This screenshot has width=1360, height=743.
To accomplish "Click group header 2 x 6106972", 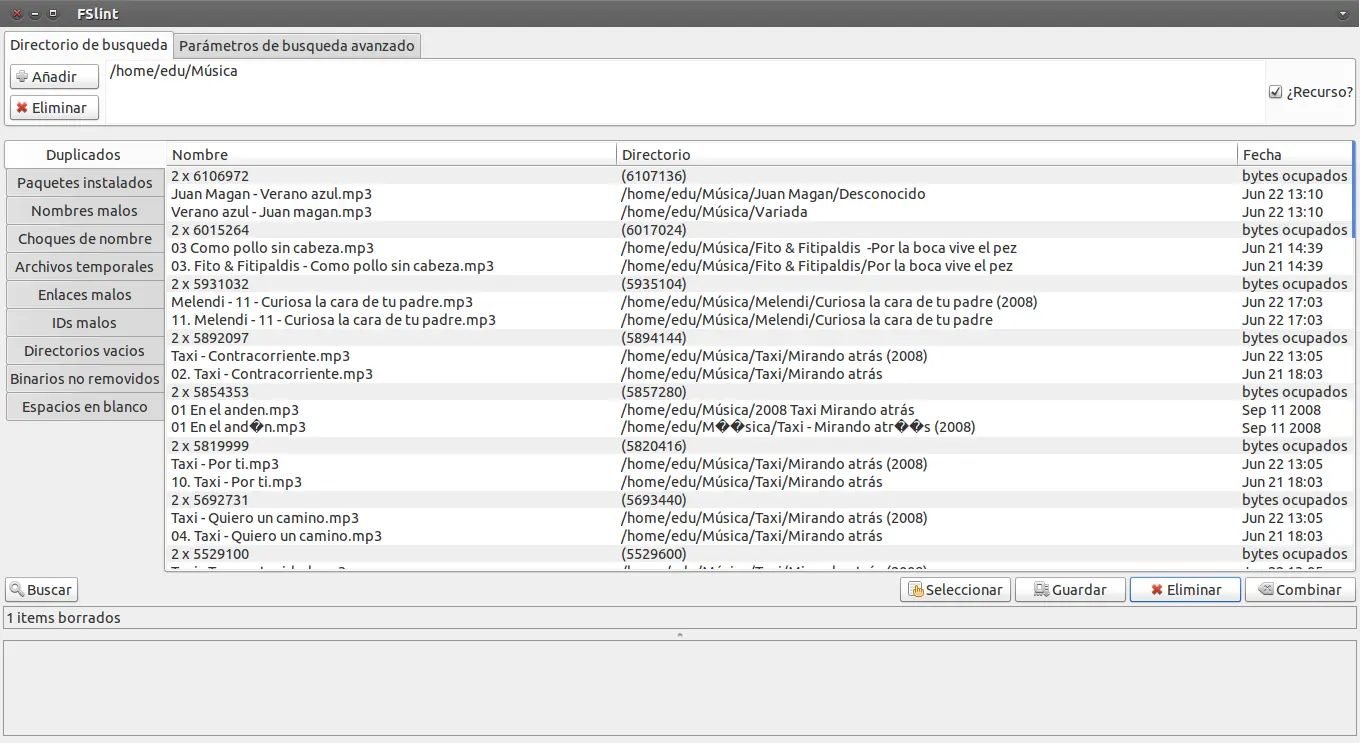I will [759, 176].
